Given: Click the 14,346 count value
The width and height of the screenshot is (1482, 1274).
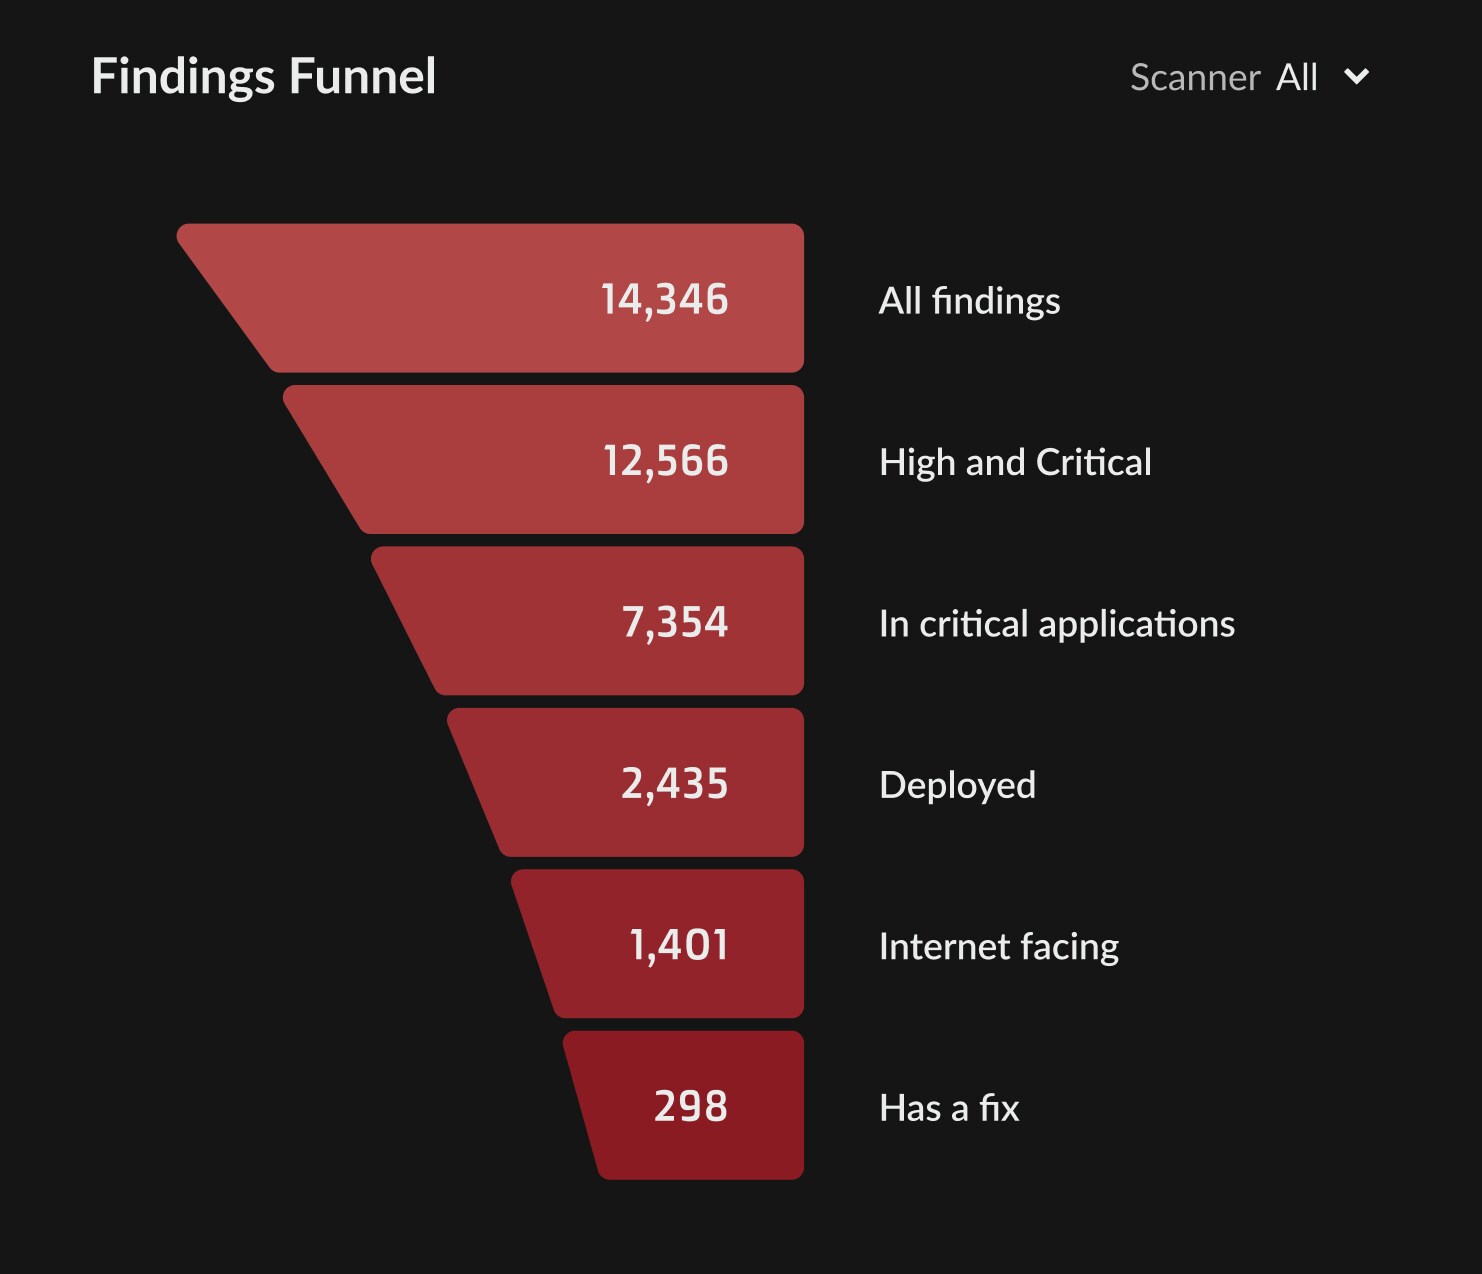Looking at the screenshot, I should click(x=664, y=299).
